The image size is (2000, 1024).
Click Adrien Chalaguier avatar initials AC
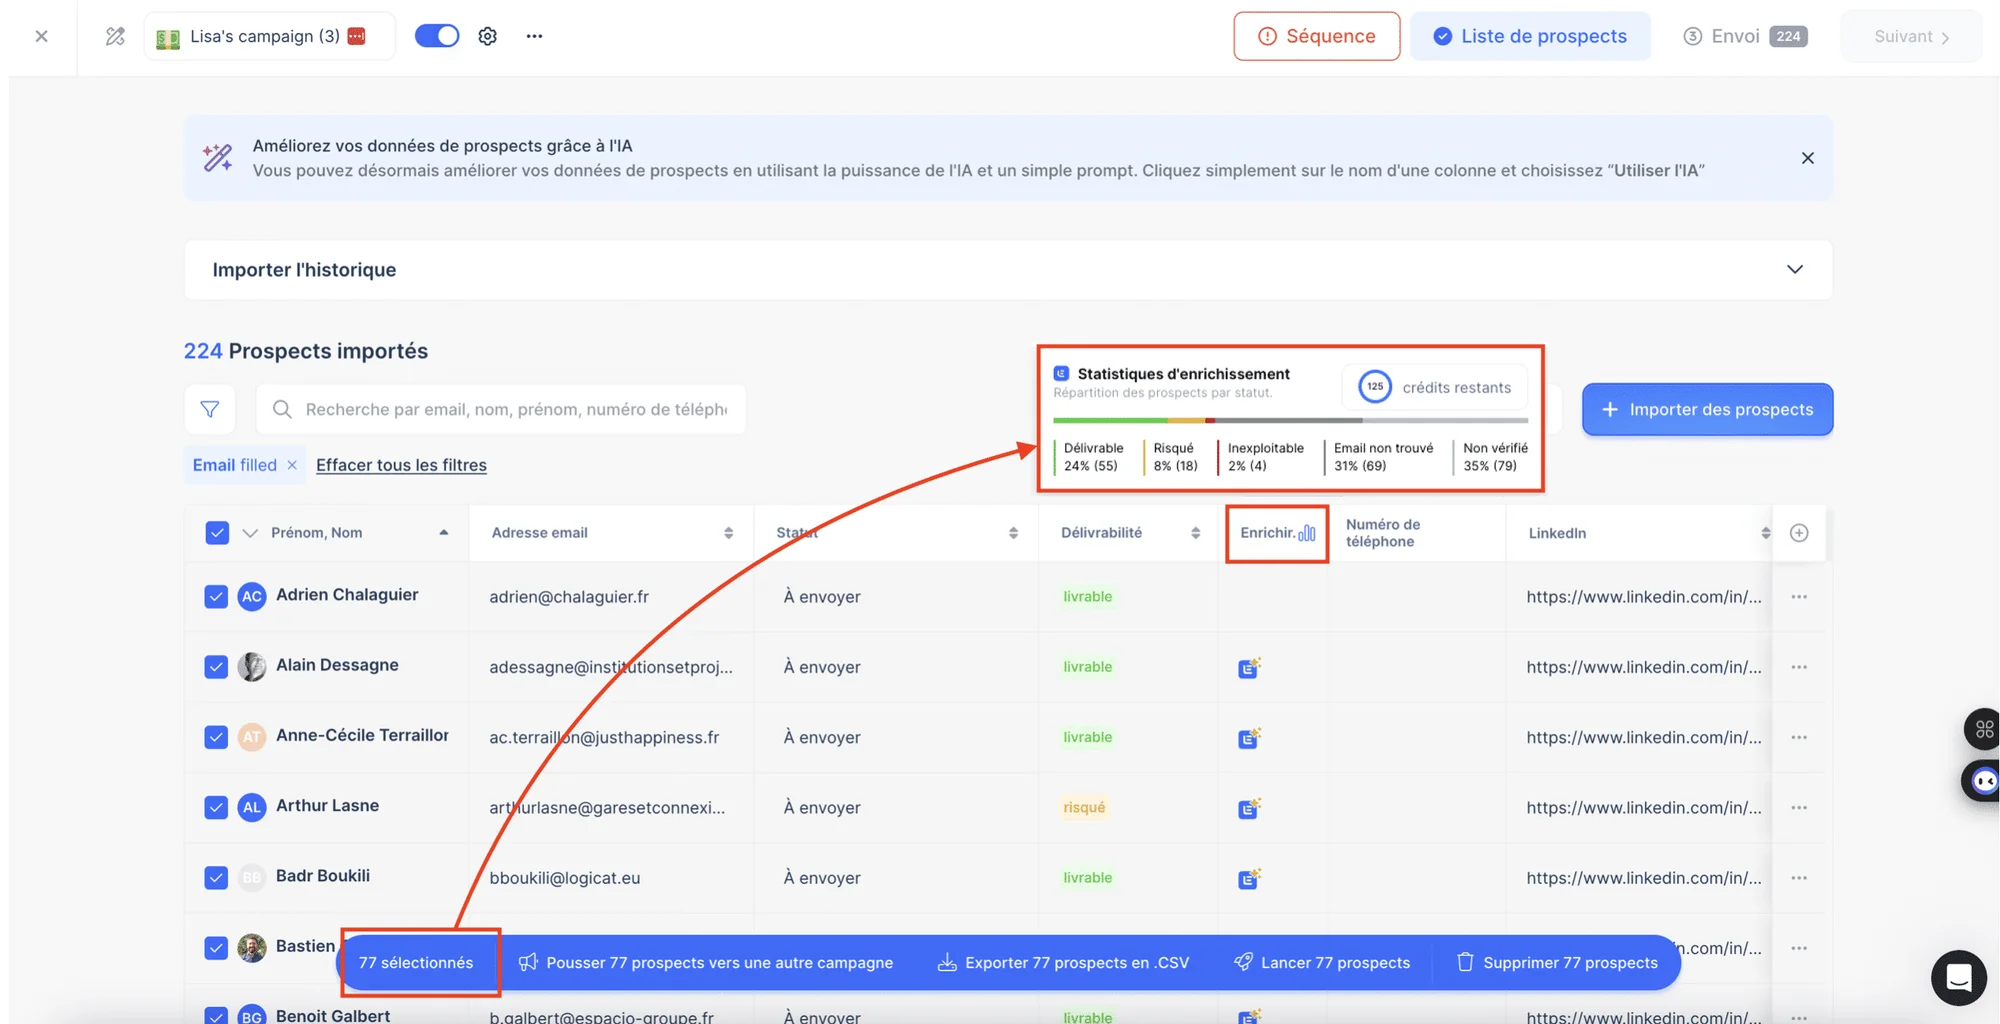252,597
